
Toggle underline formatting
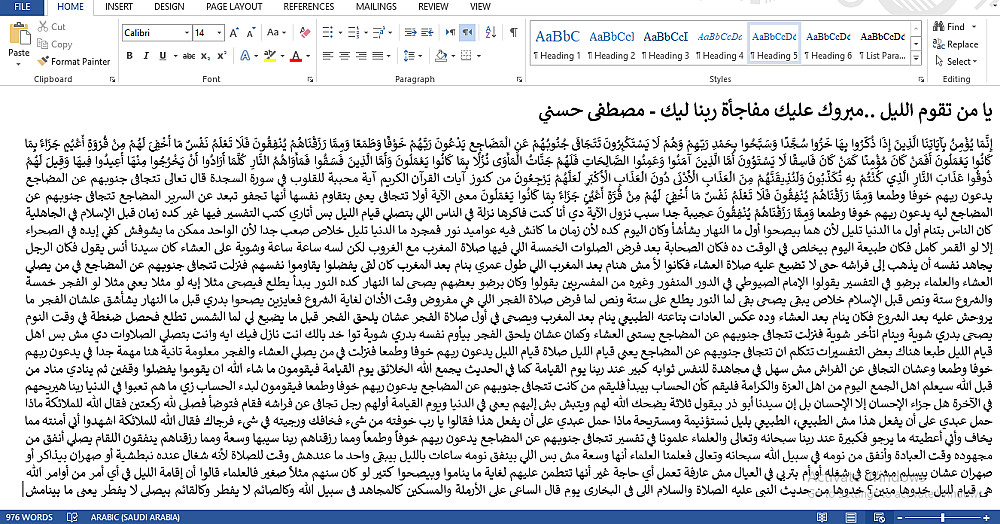pyautogui.click(x=163, y=56)
